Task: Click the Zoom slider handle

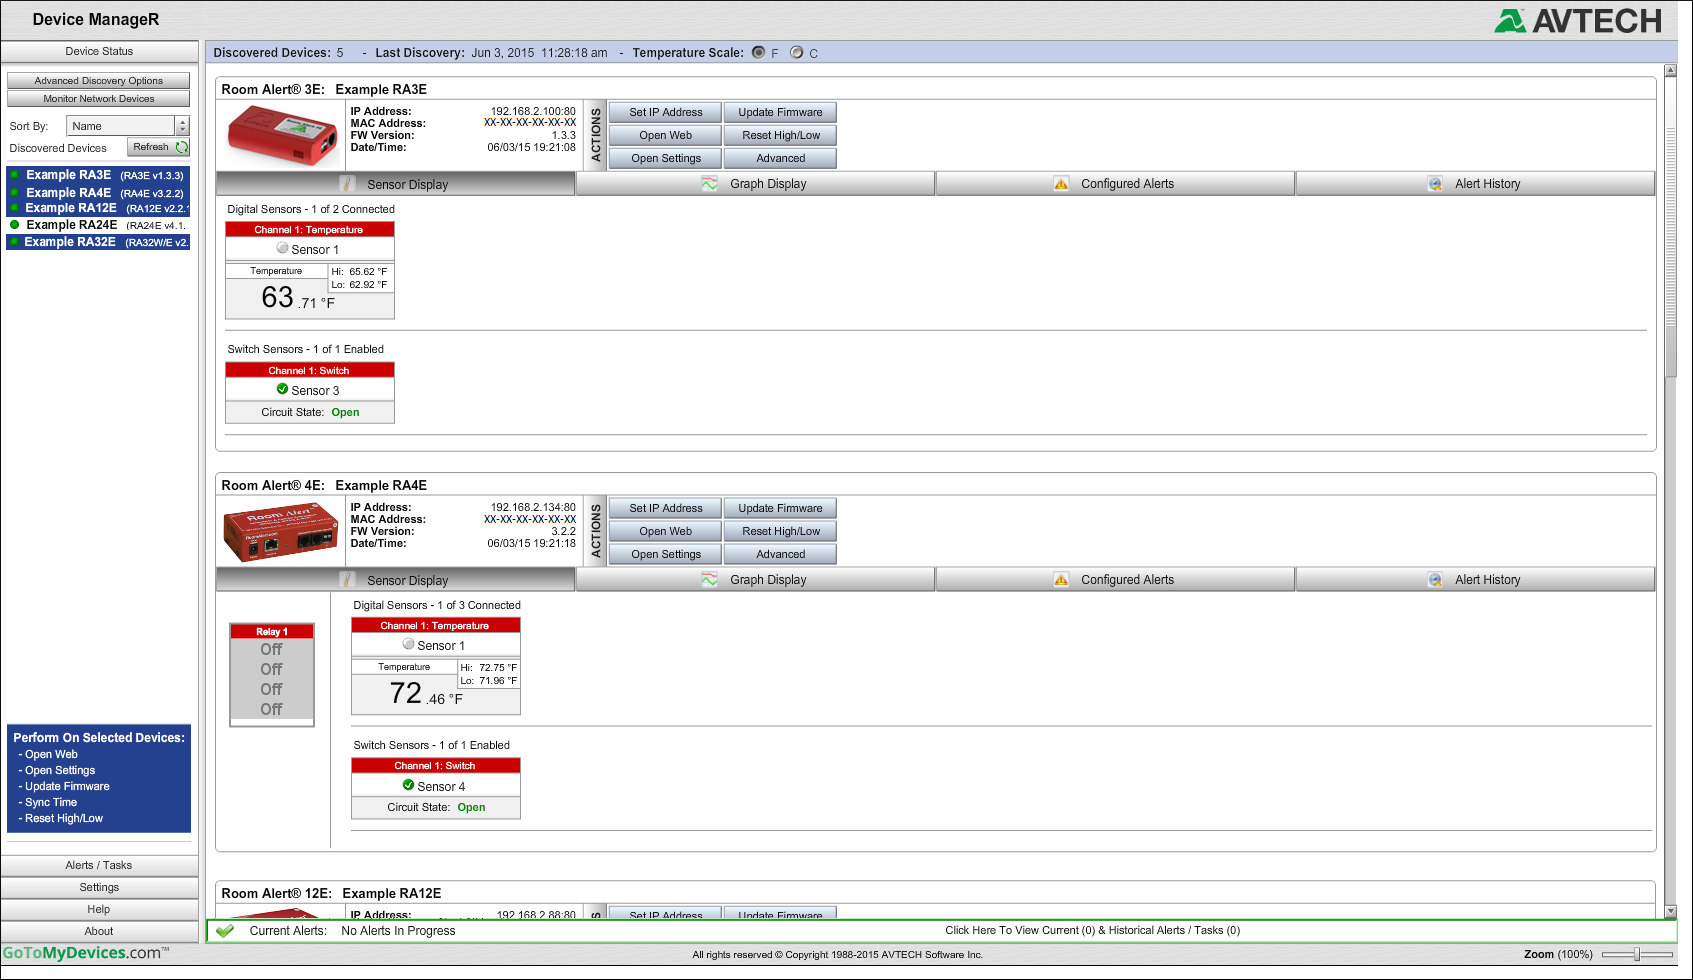Action: (1637, 955)
